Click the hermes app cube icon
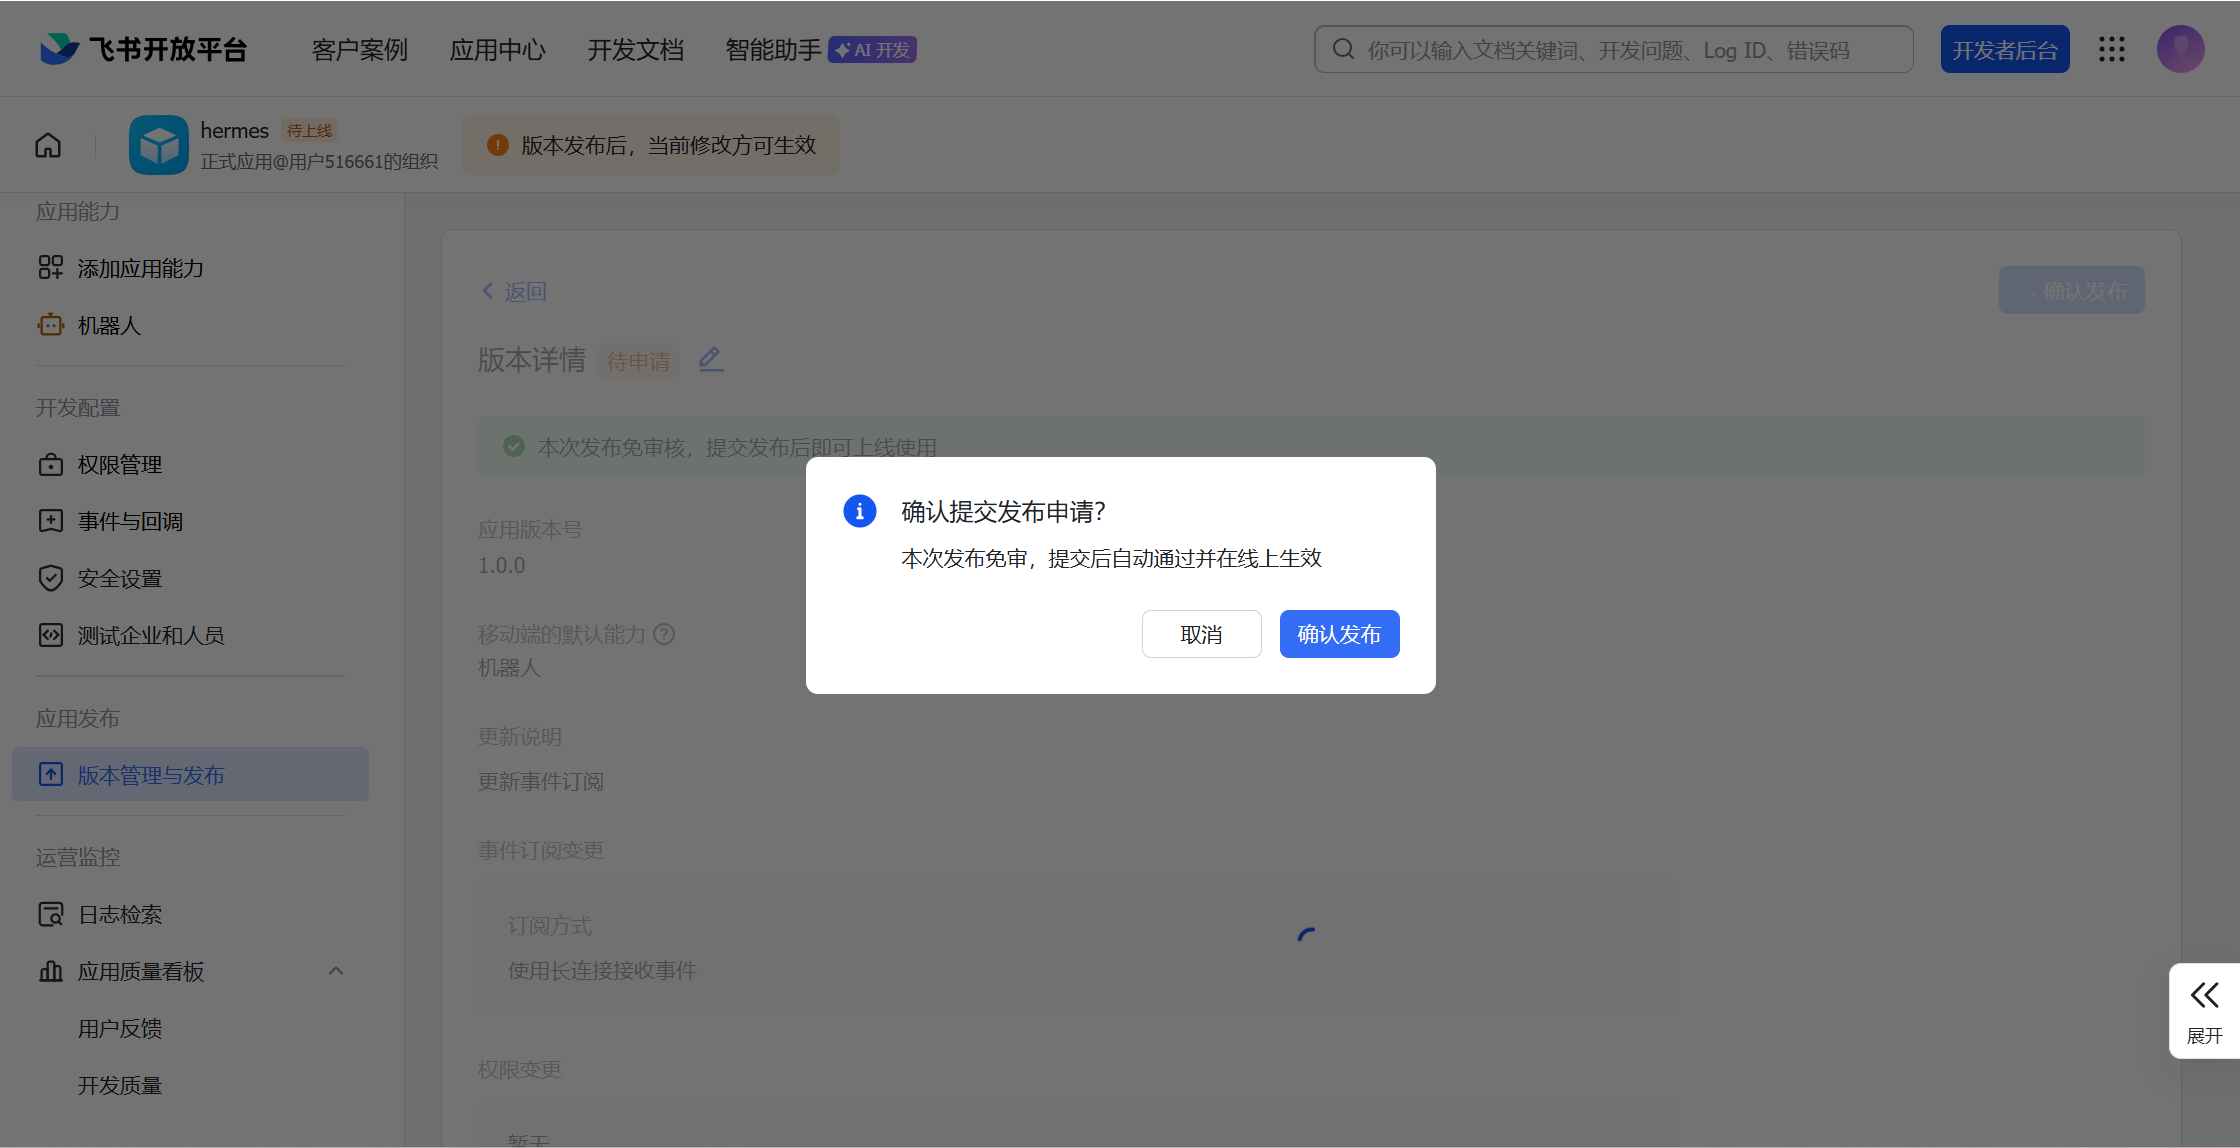 click(158, 146)
